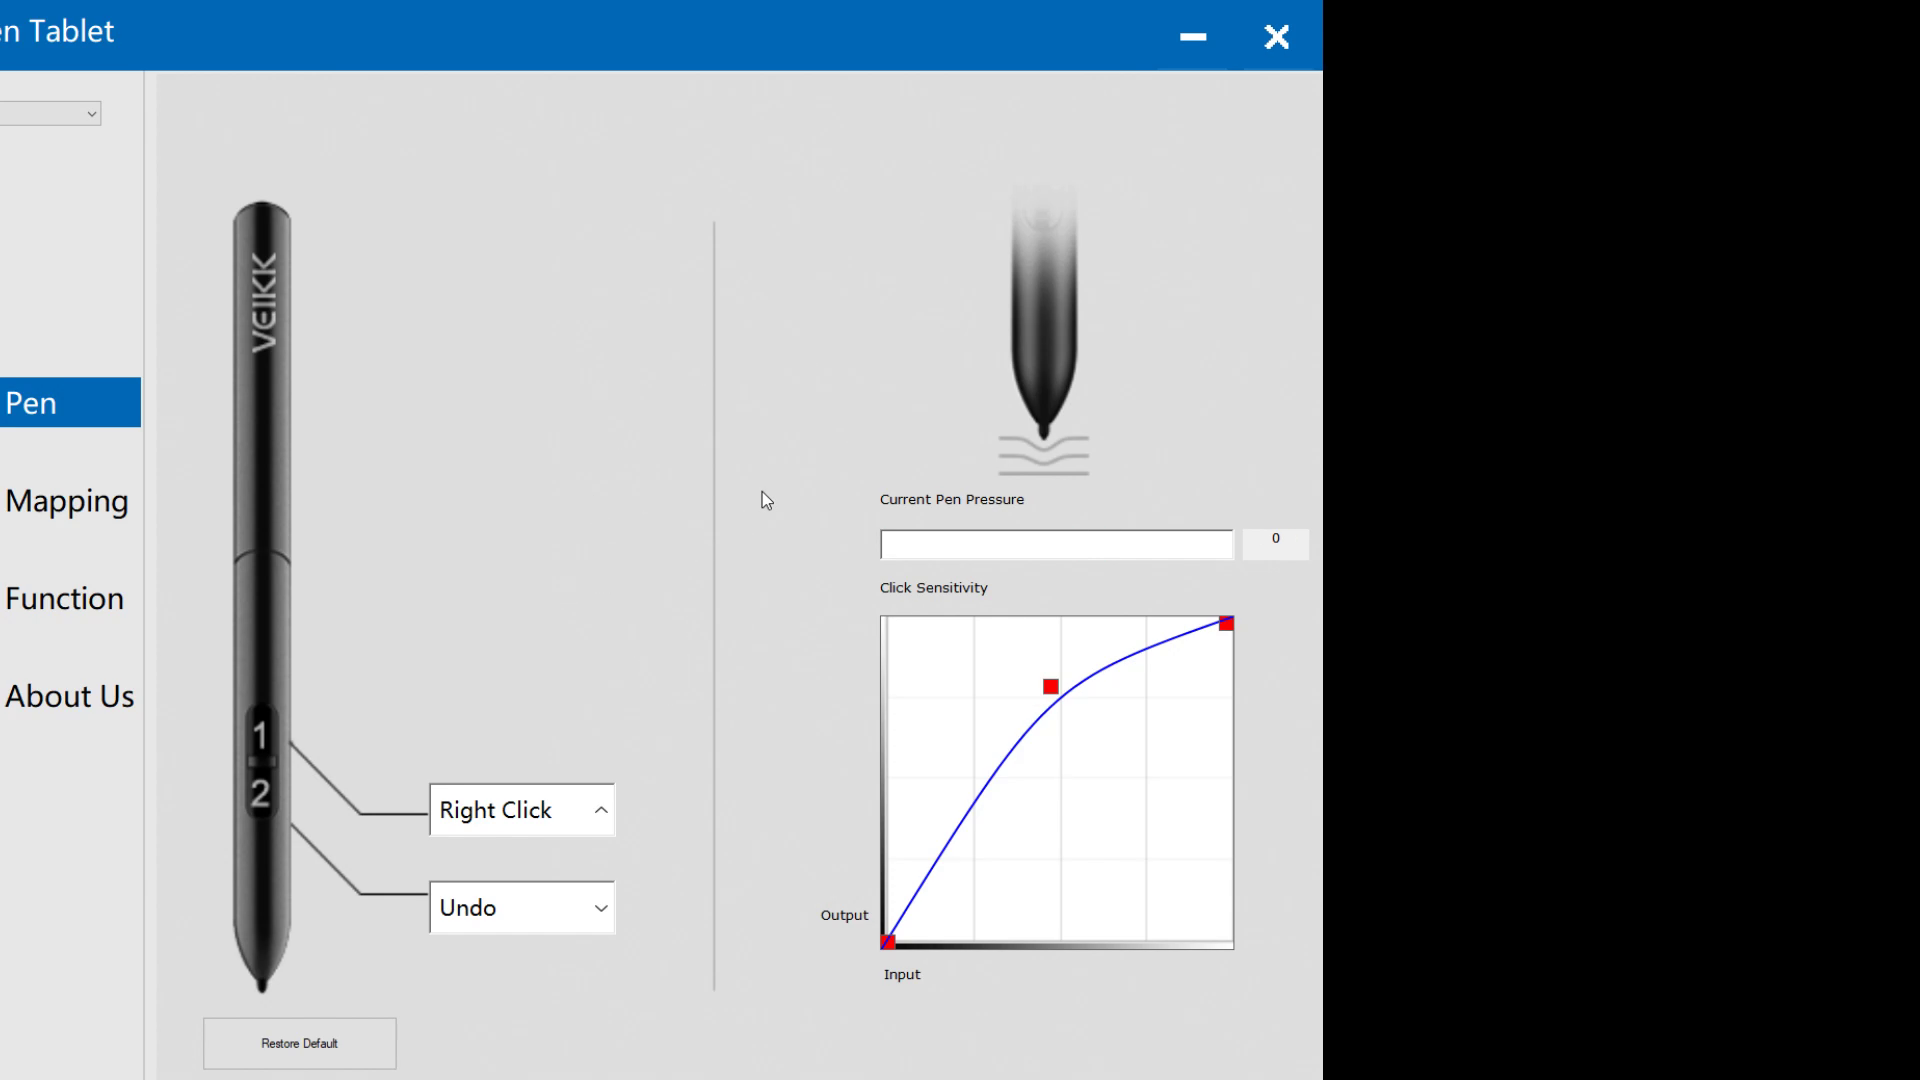Click pen button 1 on the pen image
This screenshot has width=1920, height=1080.
(260, 735)
